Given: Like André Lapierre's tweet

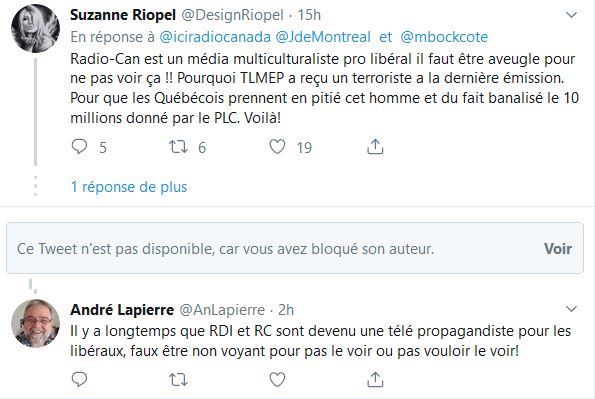Looking at the screenshot, I should [x=277, y=379].
